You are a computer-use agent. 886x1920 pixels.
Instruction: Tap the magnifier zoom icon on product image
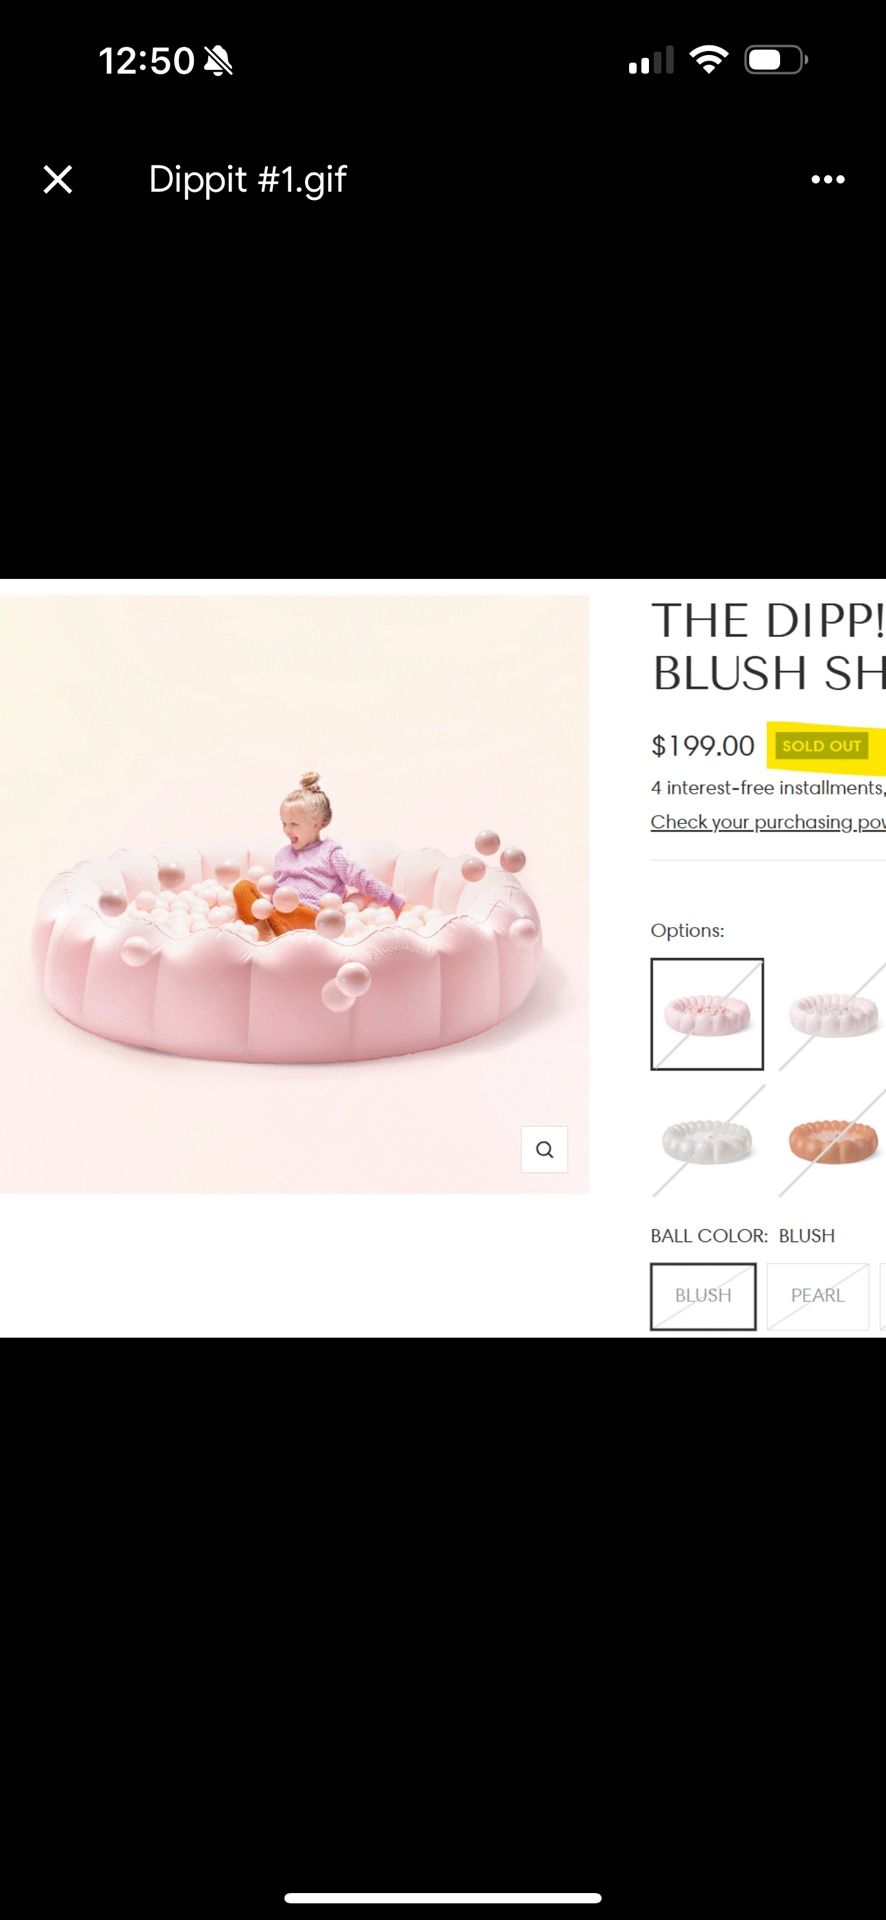pyautogui.click(x=544, y=1149)
